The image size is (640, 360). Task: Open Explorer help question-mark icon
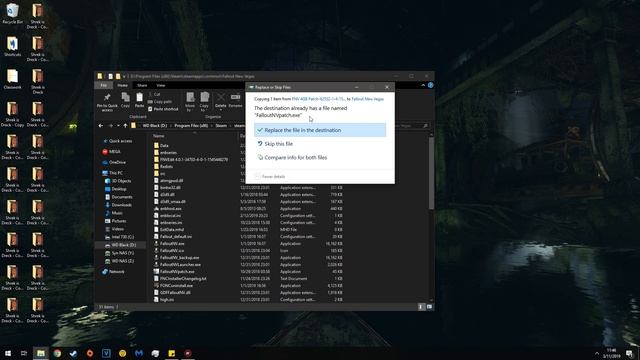pyautogui.click(x=430, y=85)
